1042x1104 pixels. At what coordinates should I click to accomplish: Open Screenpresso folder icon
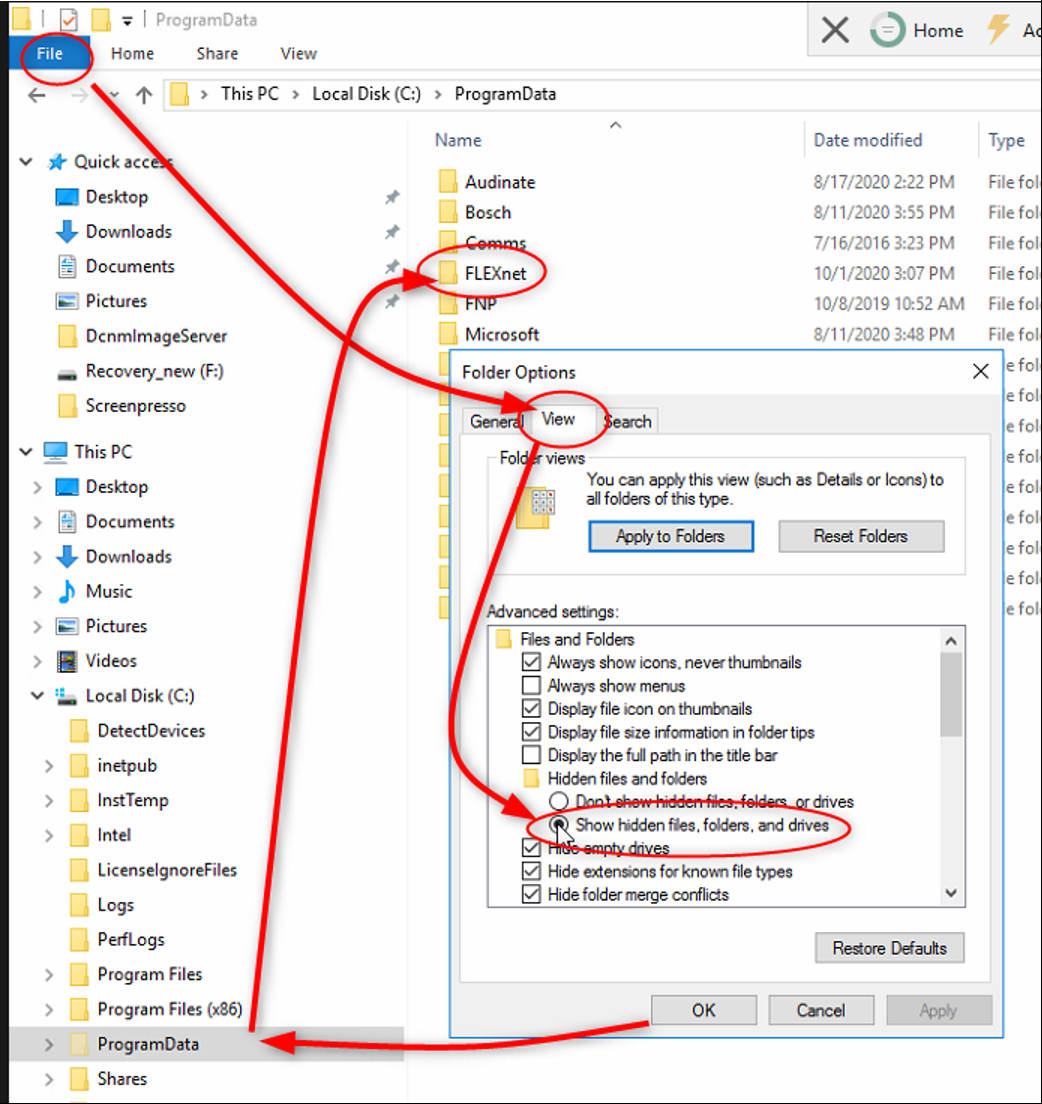click(x=68, y=406)
